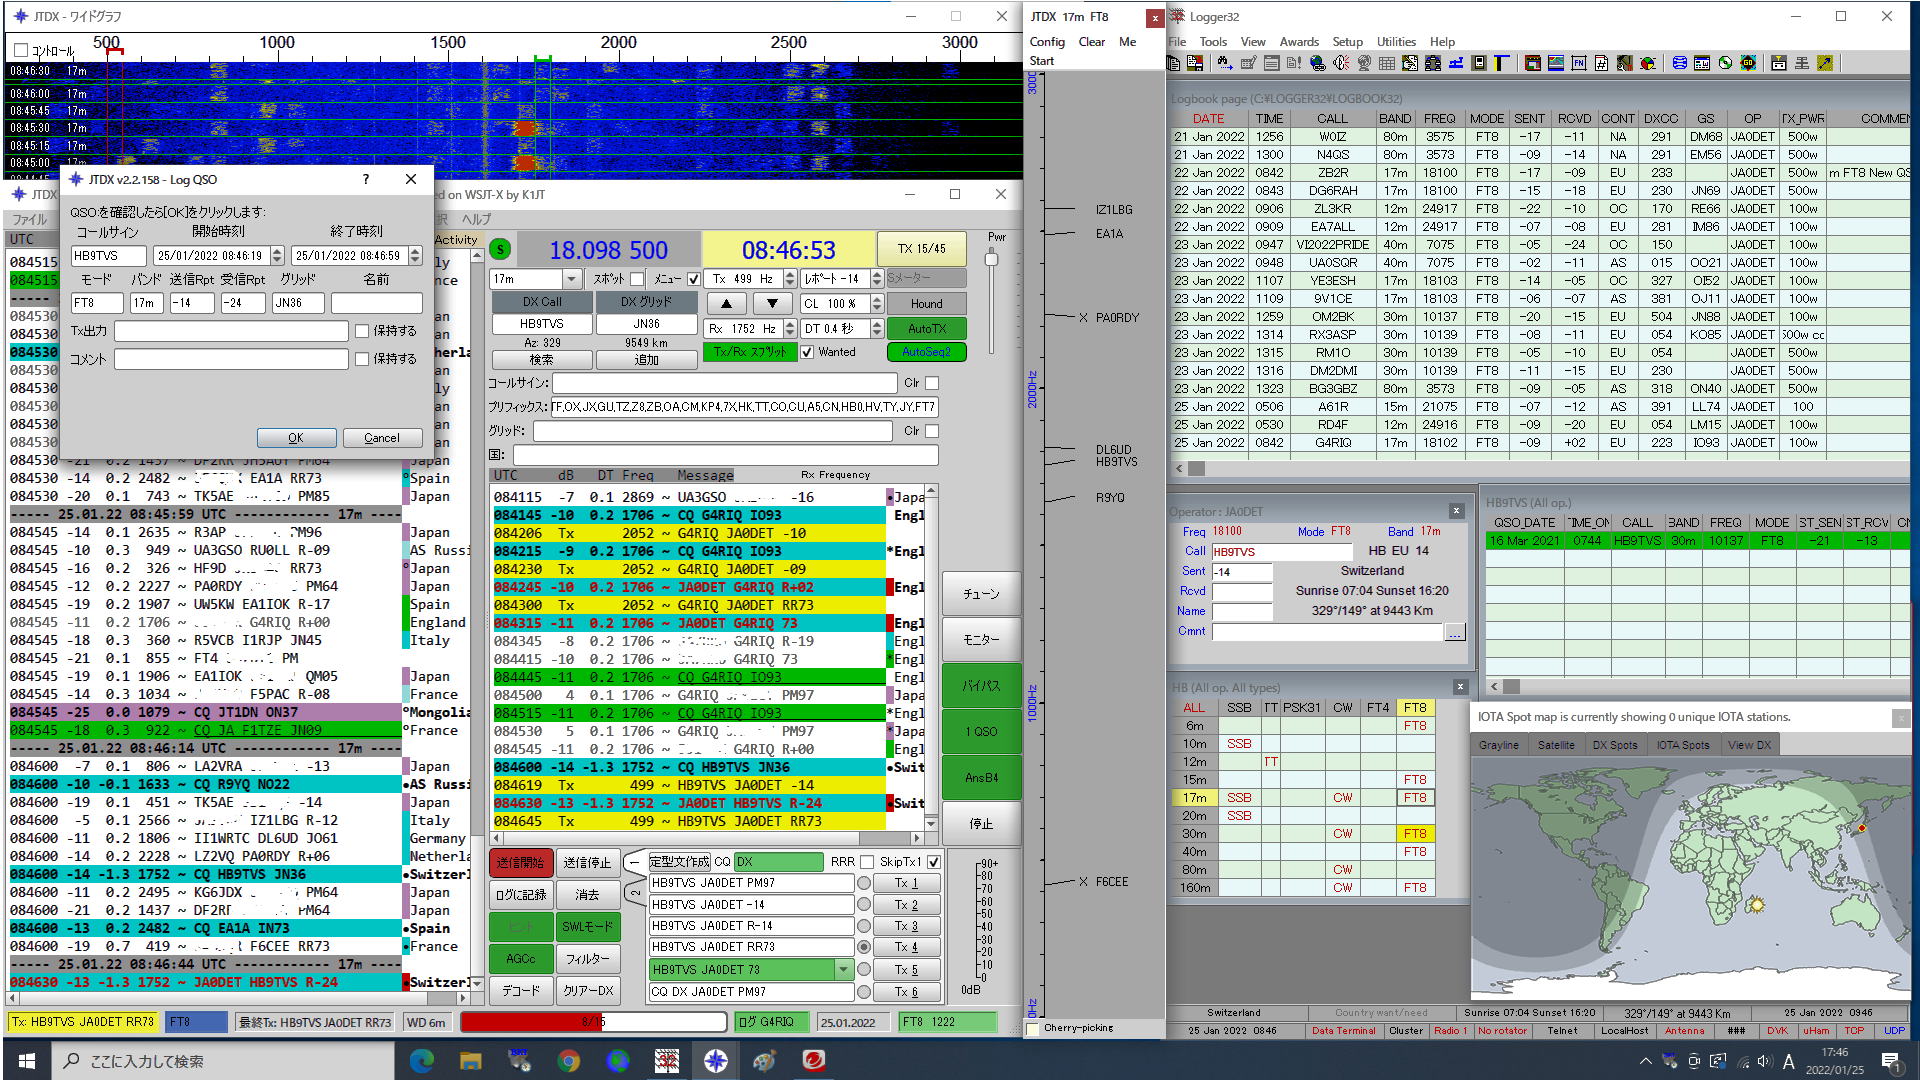1920x1080 pixels.
Task: Click the hash symbol page icon in Logger32 toolbar
Action: pos(1602,63)
